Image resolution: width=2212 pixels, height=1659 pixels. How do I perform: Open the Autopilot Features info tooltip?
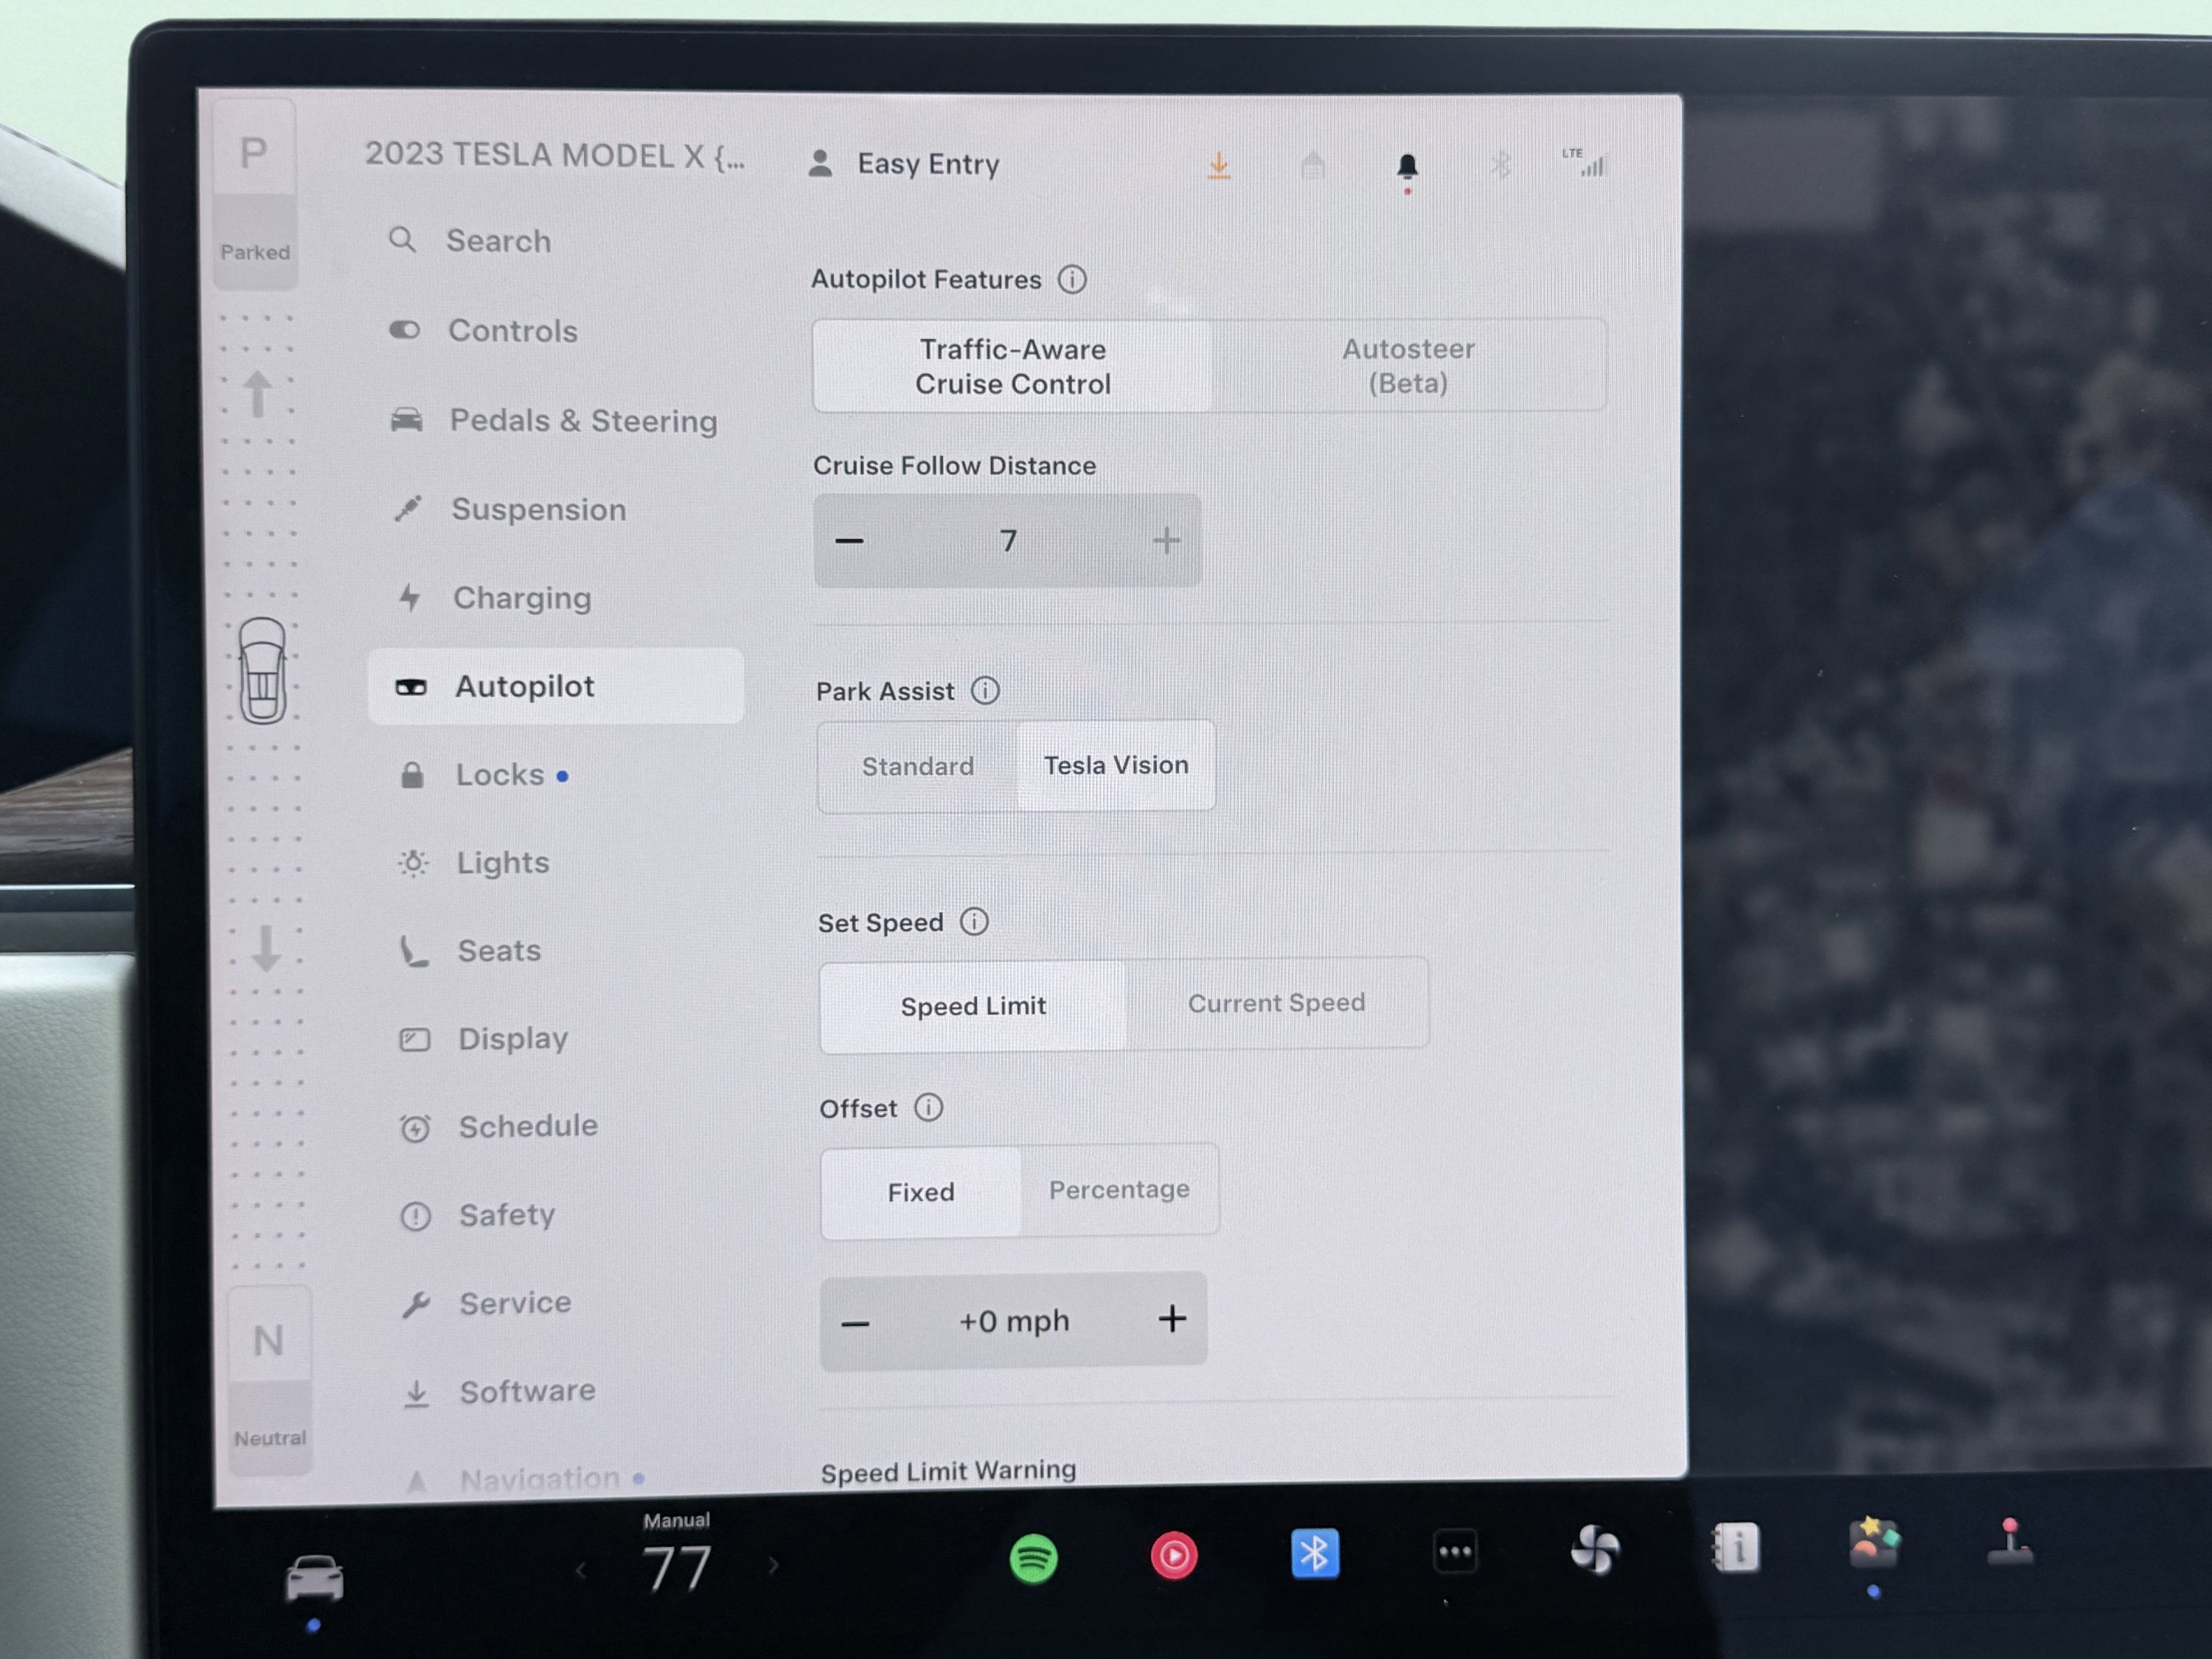point(1071,279)
